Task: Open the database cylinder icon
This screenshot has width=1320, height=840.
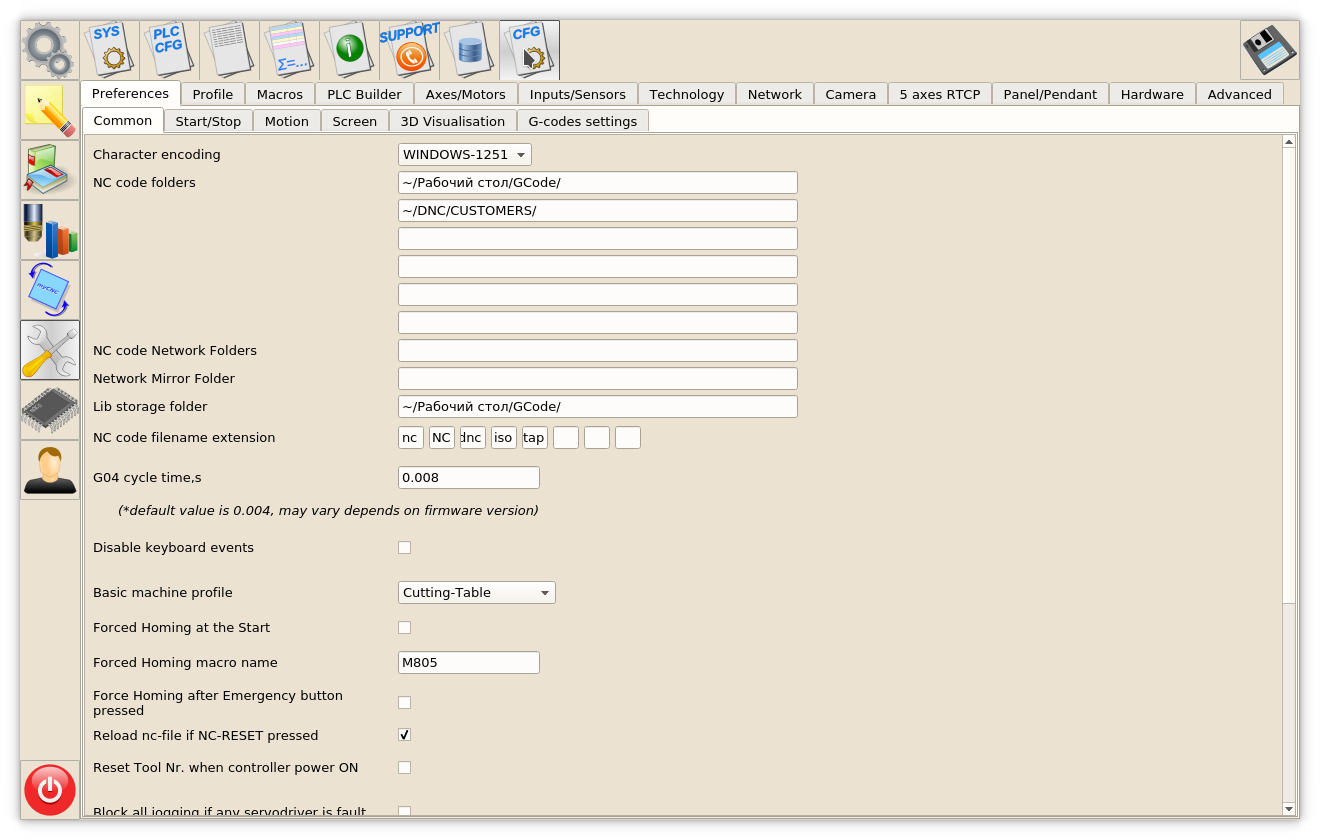Action: pos(469,49)
